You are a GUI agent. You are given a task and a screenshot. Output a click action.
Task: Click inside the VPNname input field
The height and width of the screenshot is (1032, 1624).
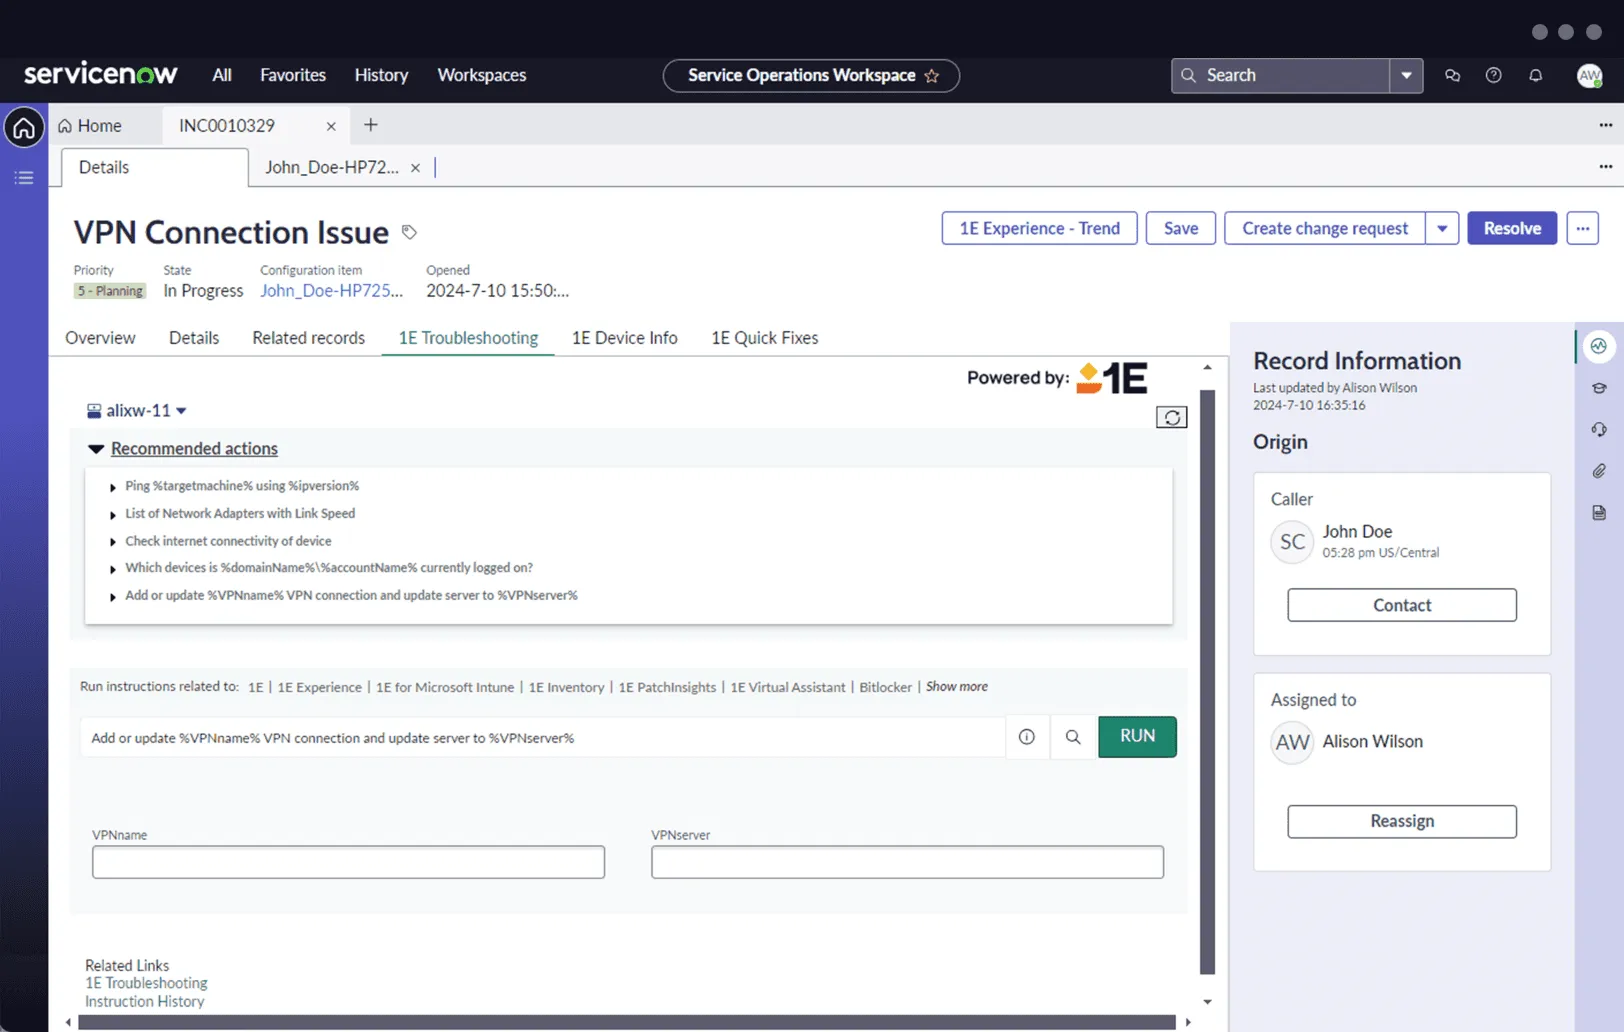[347, 861]
